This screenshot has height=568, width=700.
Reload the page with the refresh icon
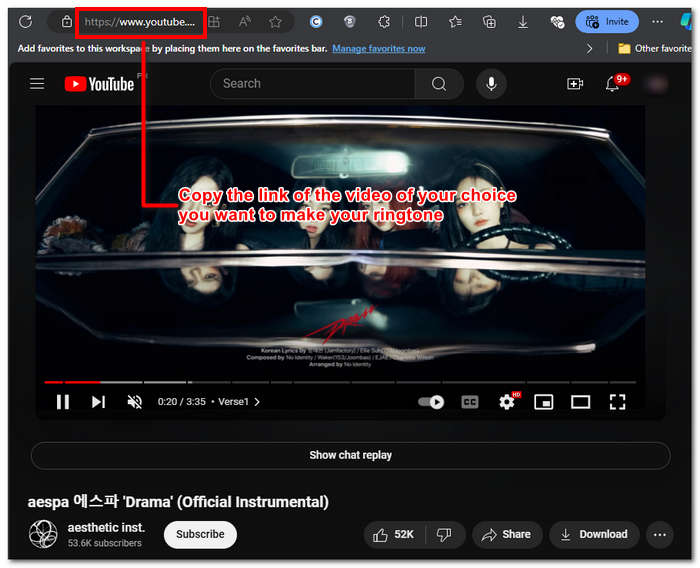point(25,21)
